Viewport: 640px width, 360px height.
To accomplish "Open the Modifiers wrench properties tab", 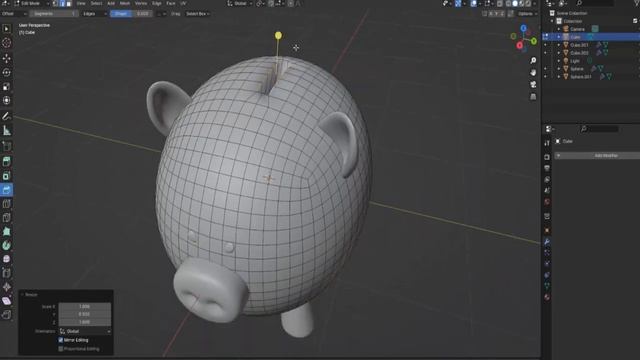I will [547, 242].
